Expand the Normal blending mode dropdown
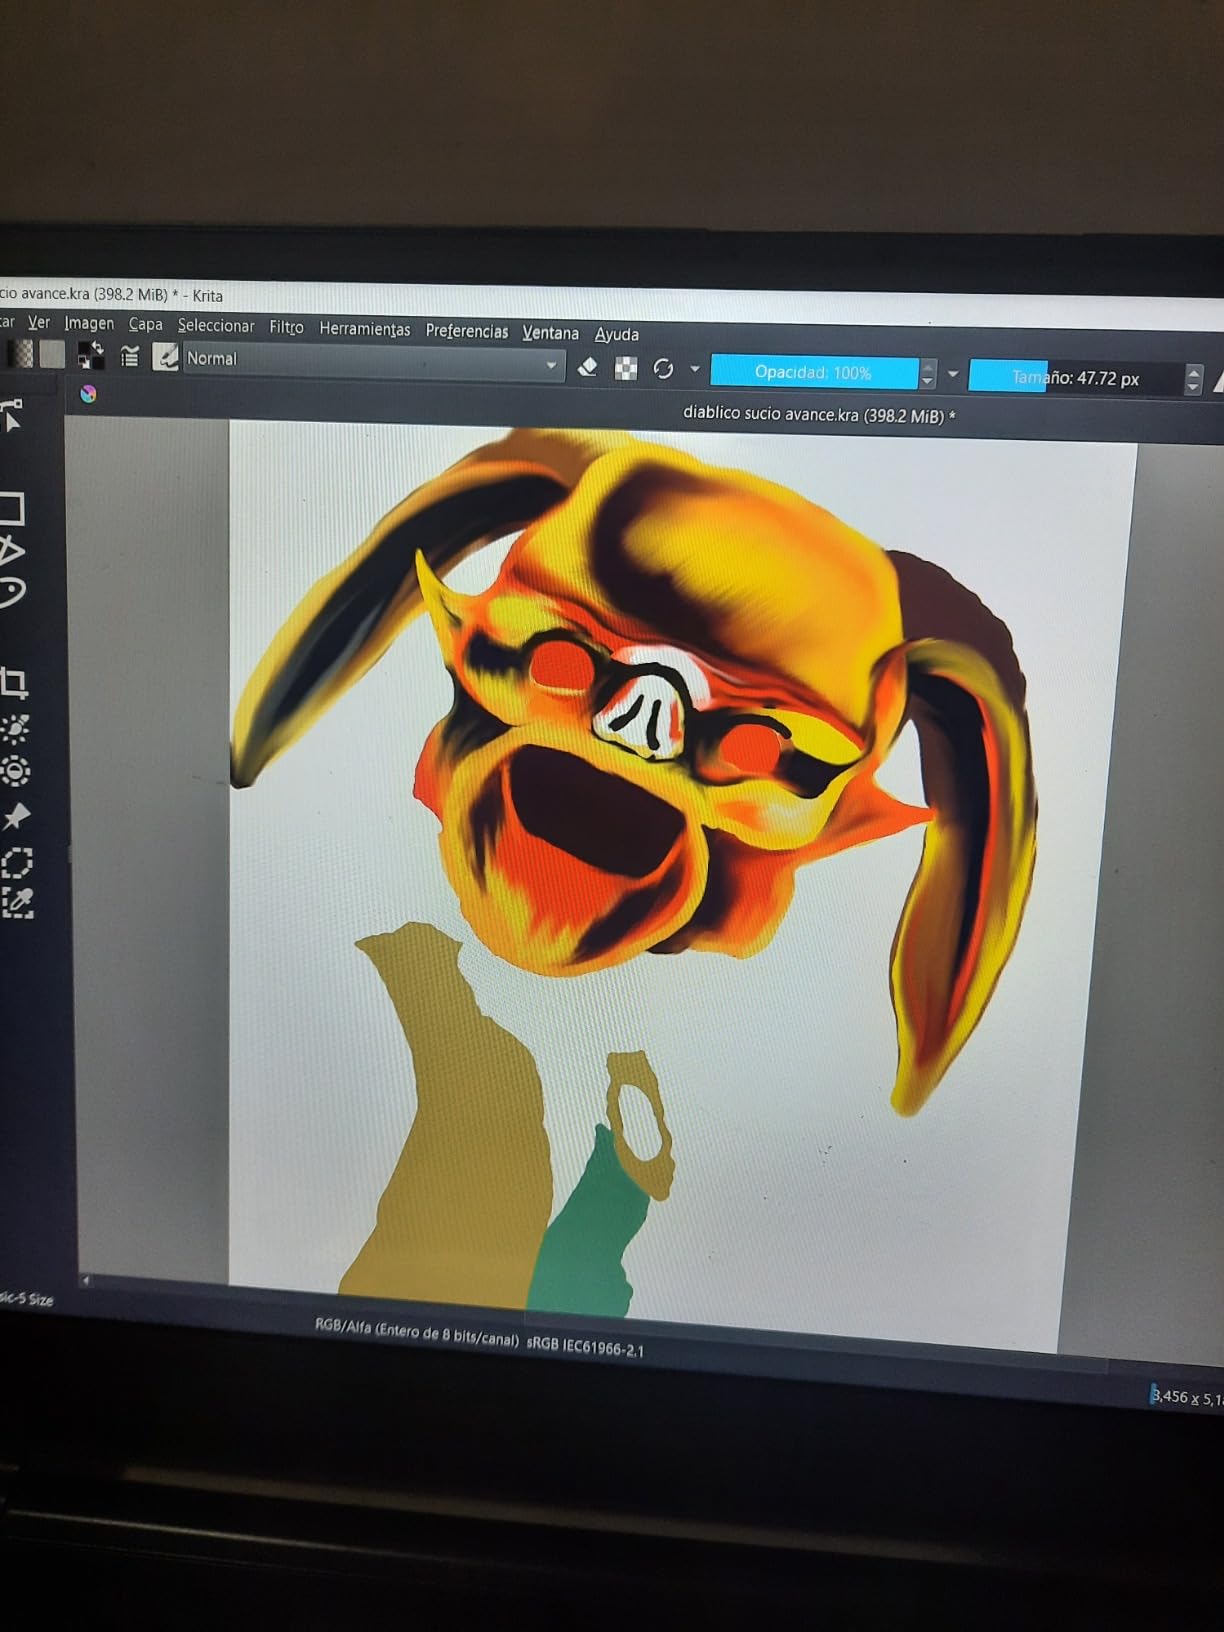1224x1632 pixels. (x=372, y=362)
